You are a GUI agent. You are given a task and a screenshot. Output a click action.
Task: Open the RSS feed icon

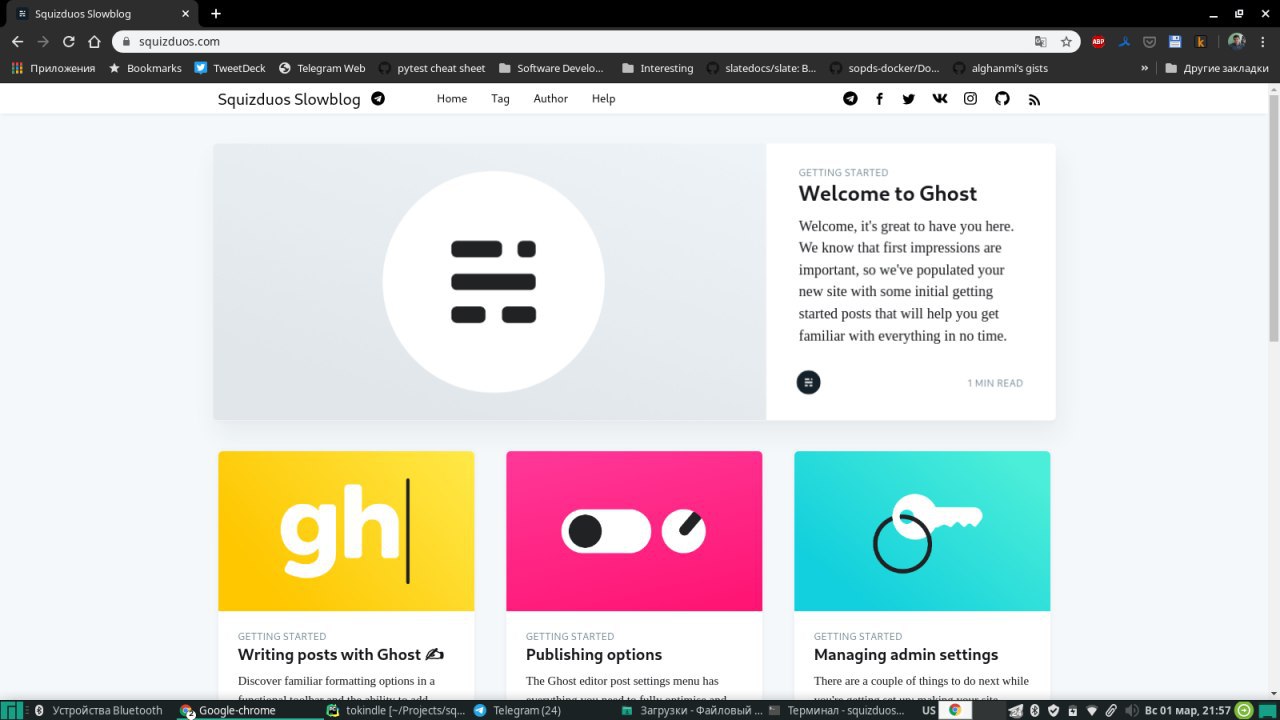click(x=1034, y=100)
